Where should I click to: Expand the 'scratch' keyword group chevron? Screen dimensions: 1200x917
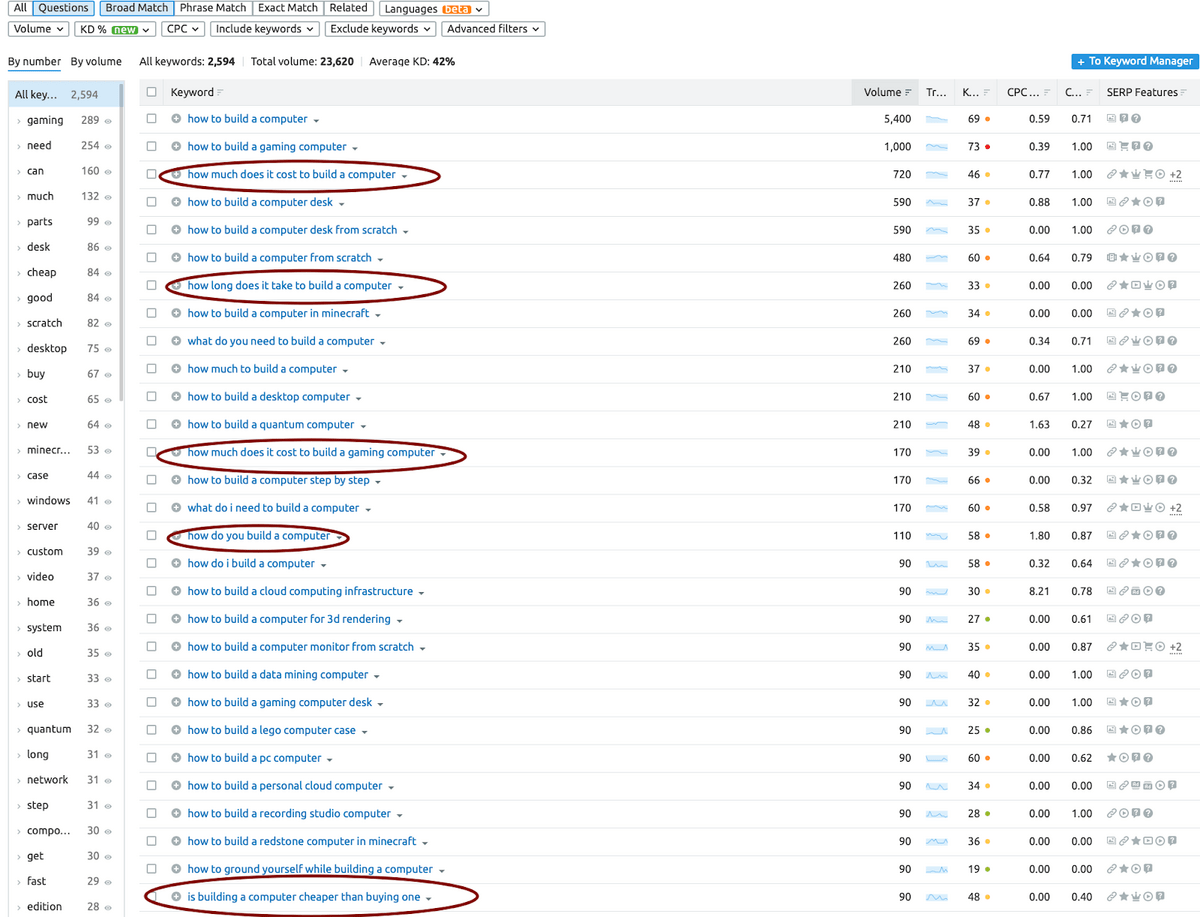[18, 324]
